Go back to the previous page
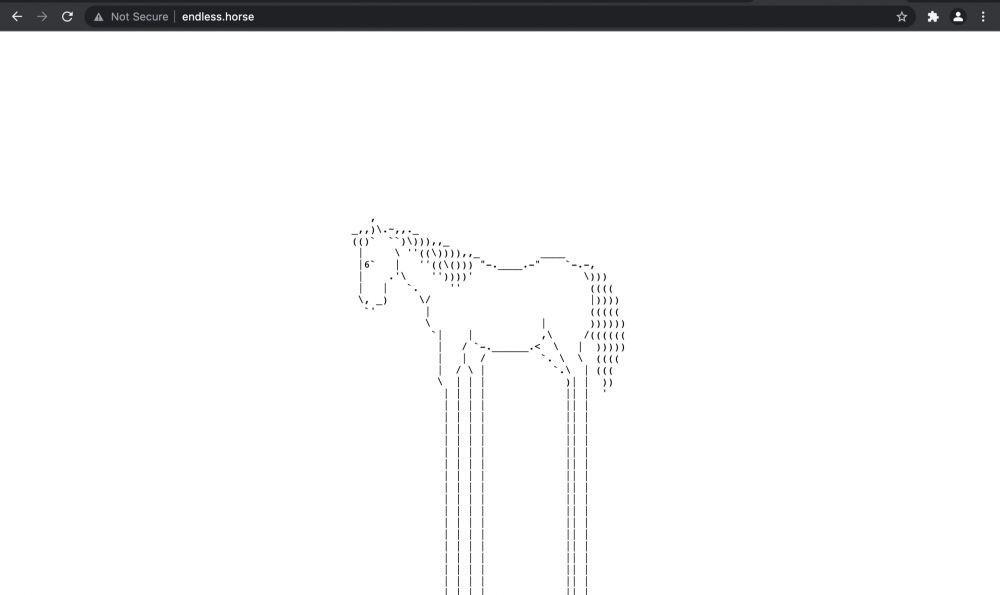Screen dimensions: 1000x595 pos(17,17)
